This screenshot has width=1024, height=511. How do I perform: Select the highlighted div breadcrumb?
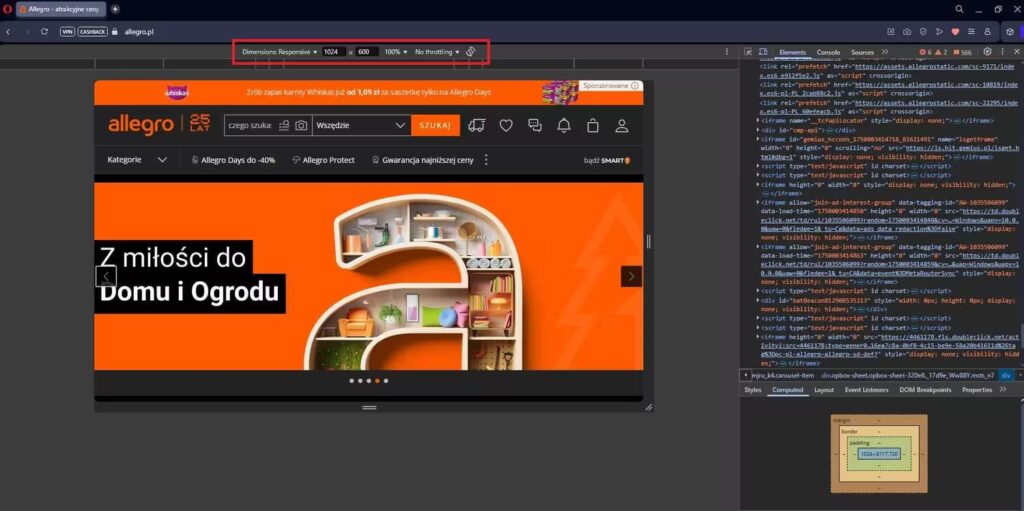coord(1006,375)
